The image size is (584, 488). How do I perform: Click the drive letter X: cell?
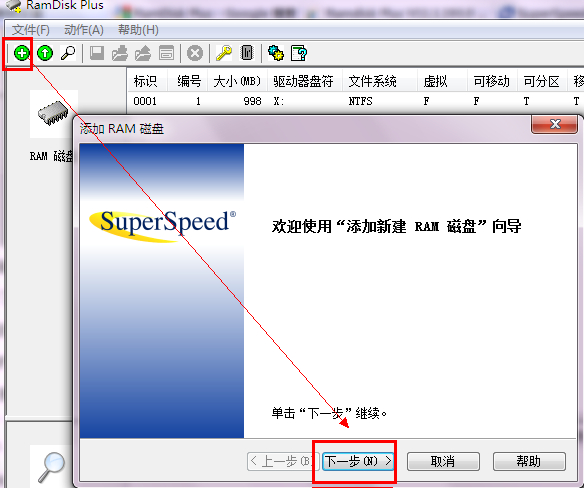tap(279, 101)
